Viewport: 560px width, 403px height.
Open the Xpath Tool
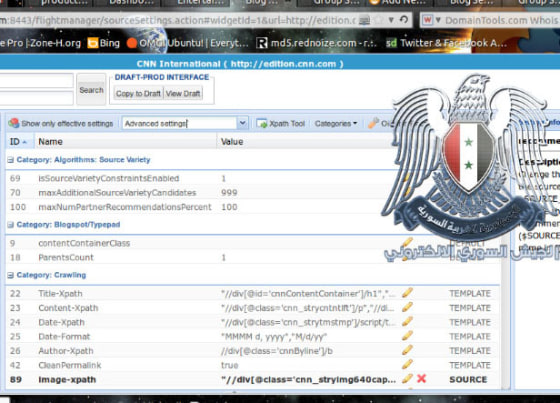coord(281,124)
